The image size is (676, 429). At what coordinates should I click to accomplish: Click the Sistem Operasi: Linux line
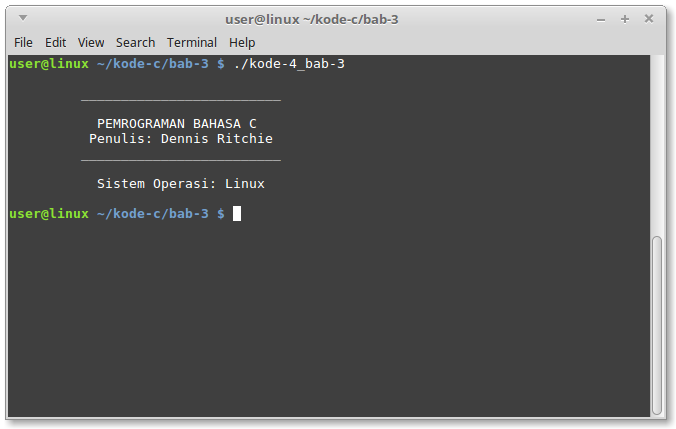[x=181, y=184]
